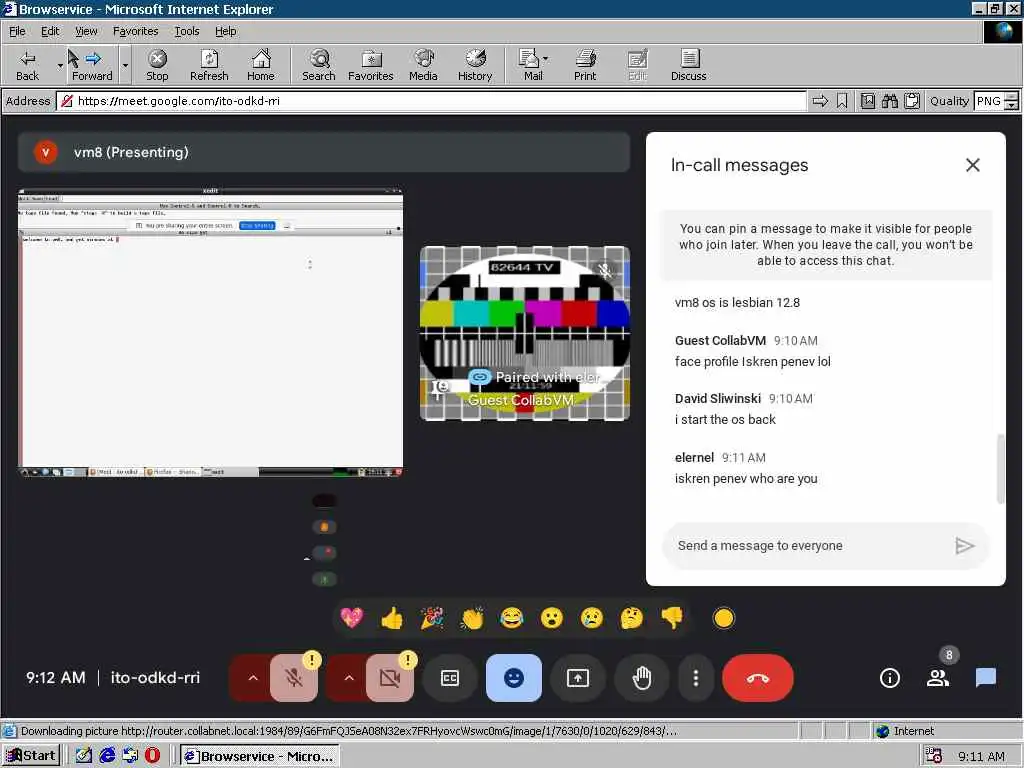Stop loading the page

tap(157, 65)
